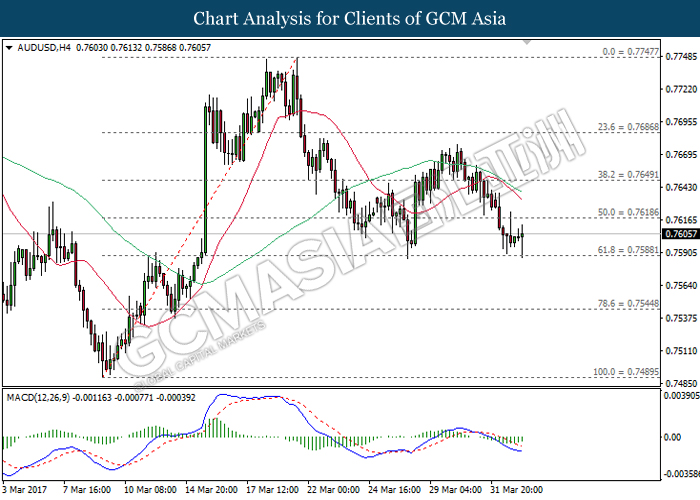
Task: Click the MACD scale value 0.003905
Action: coord(681,396)
